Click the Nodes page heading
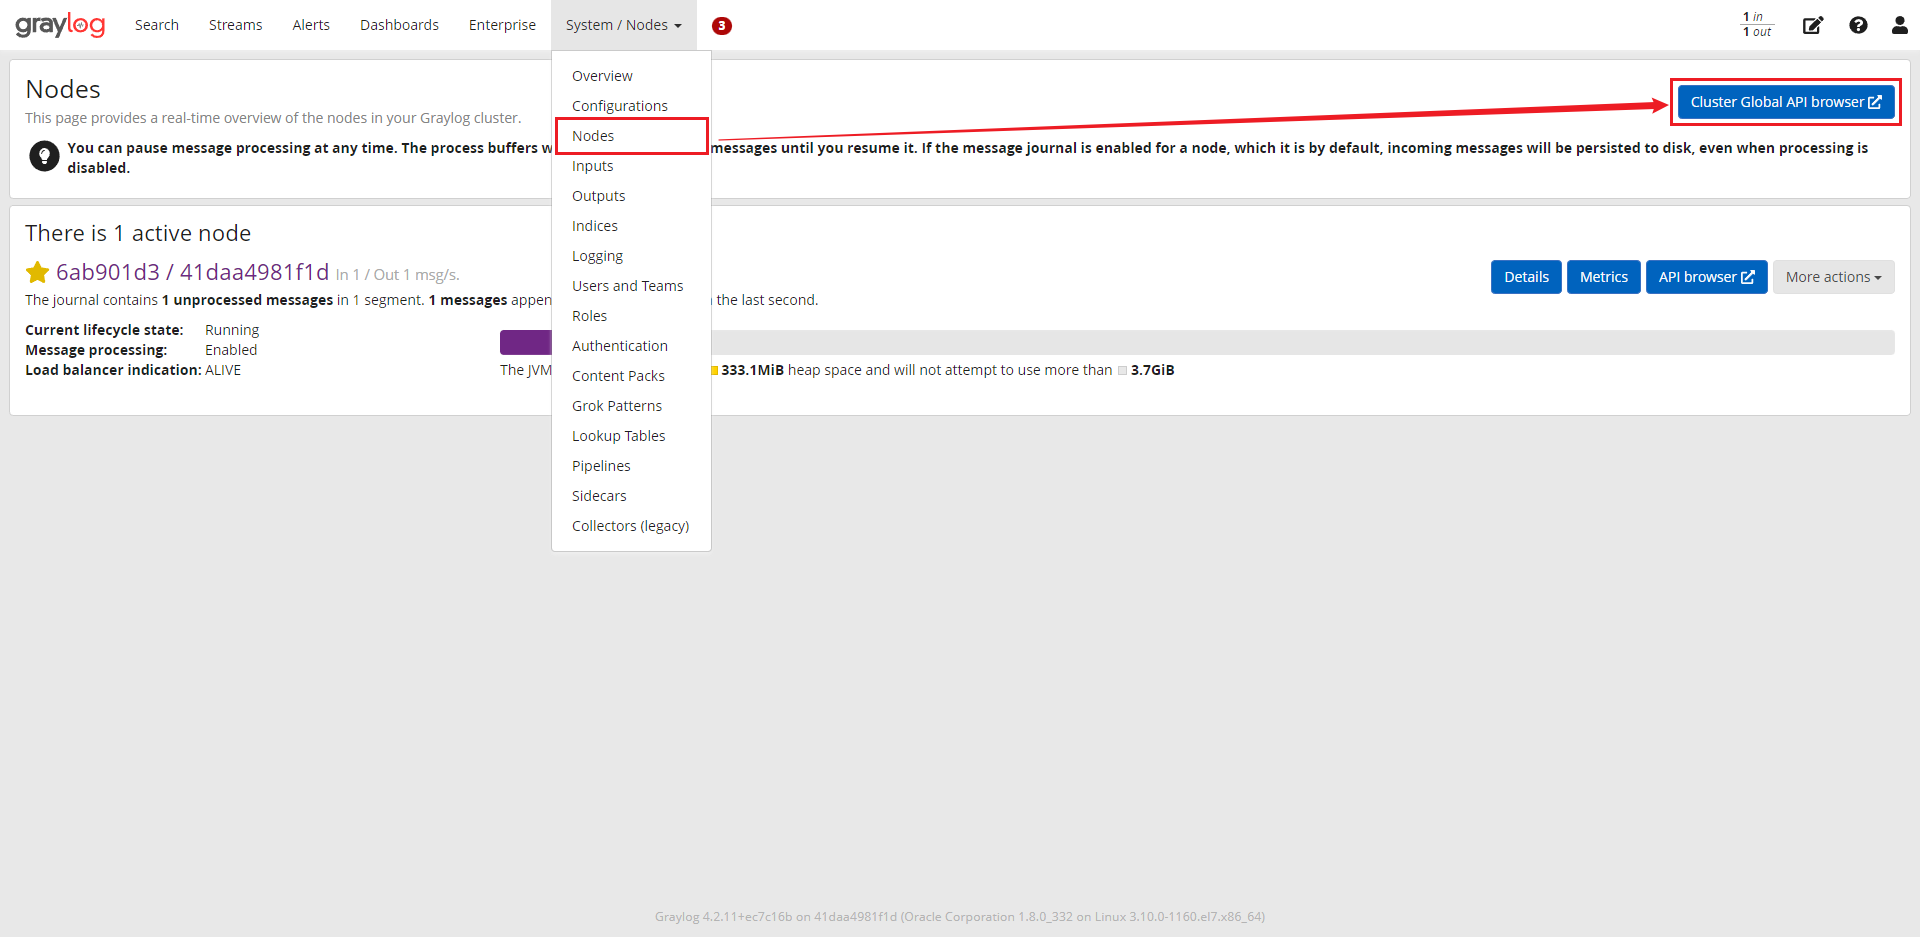1920x937 pixels. click(x=63, y=89)
